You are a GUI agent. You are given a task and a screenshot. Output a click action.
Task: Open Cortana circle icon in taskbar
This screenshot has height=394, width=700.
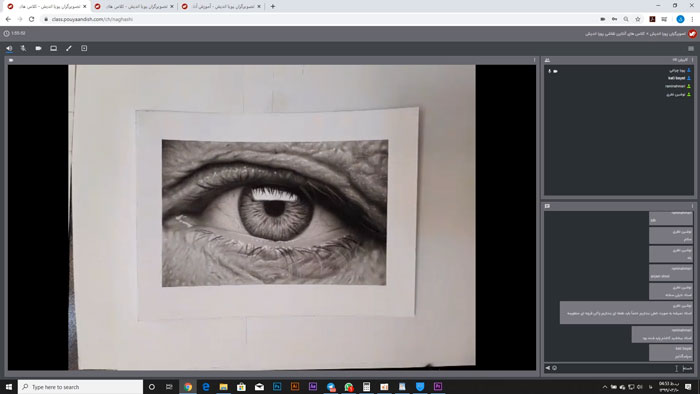coord(152,387)
